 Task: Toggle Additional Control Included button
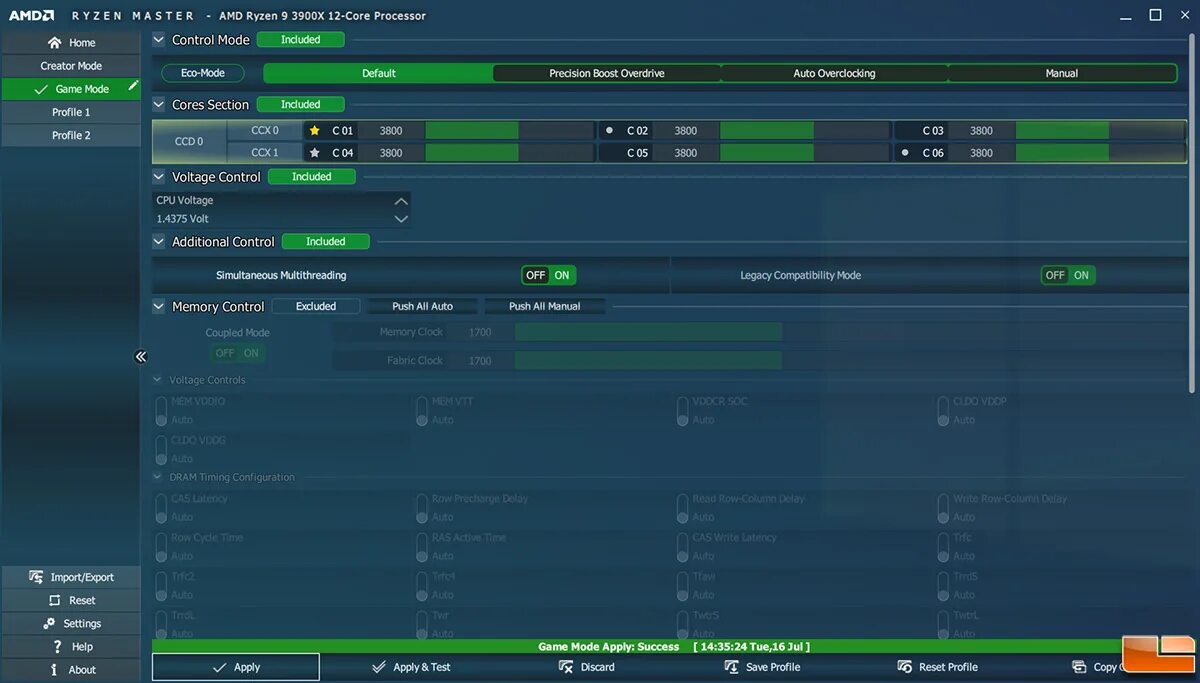tap(325, 241)
